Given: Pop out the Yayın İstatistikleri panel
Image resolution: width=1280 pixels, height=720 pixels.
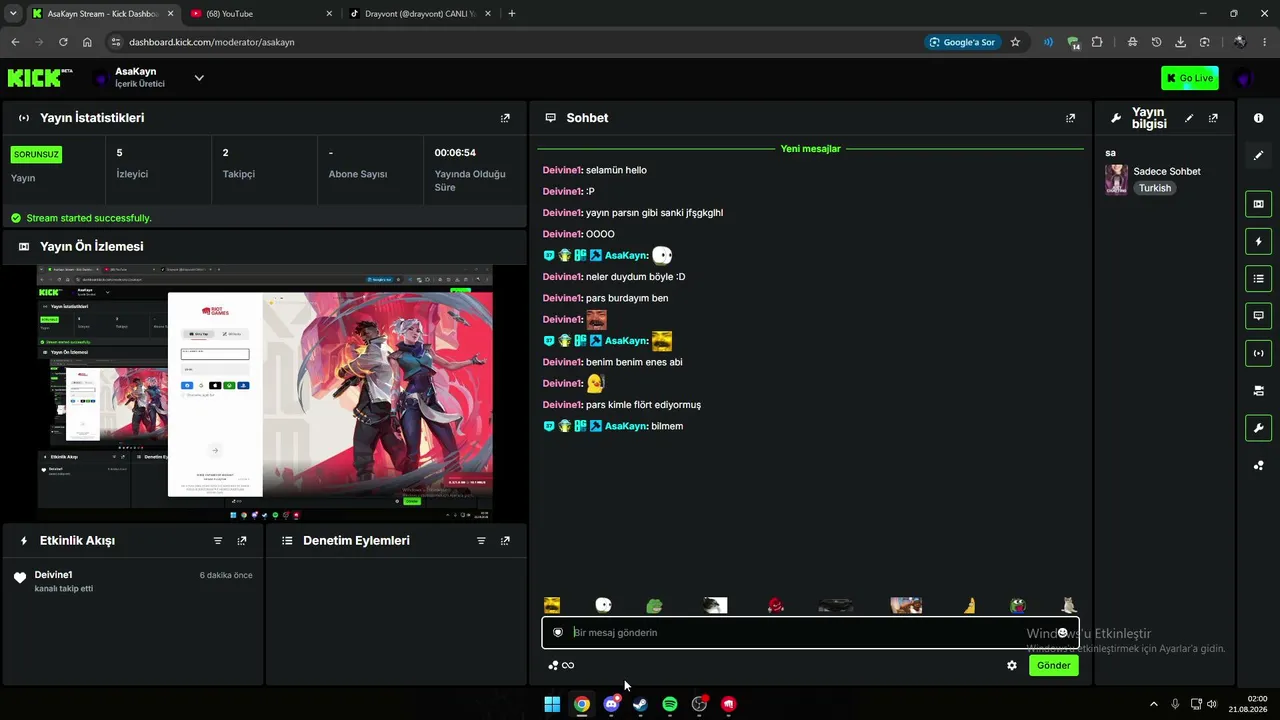Looking at the screenshot, I should [505, 118].
